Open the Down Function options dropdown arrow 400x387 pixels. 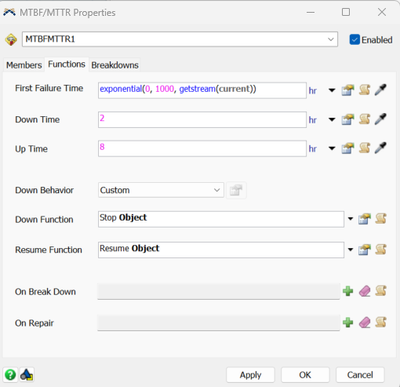coord(350,219)
